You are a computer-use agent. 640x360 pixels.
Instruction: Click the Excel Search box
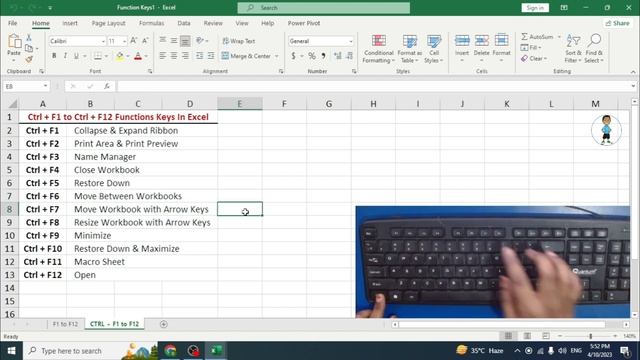pos(324,8)
